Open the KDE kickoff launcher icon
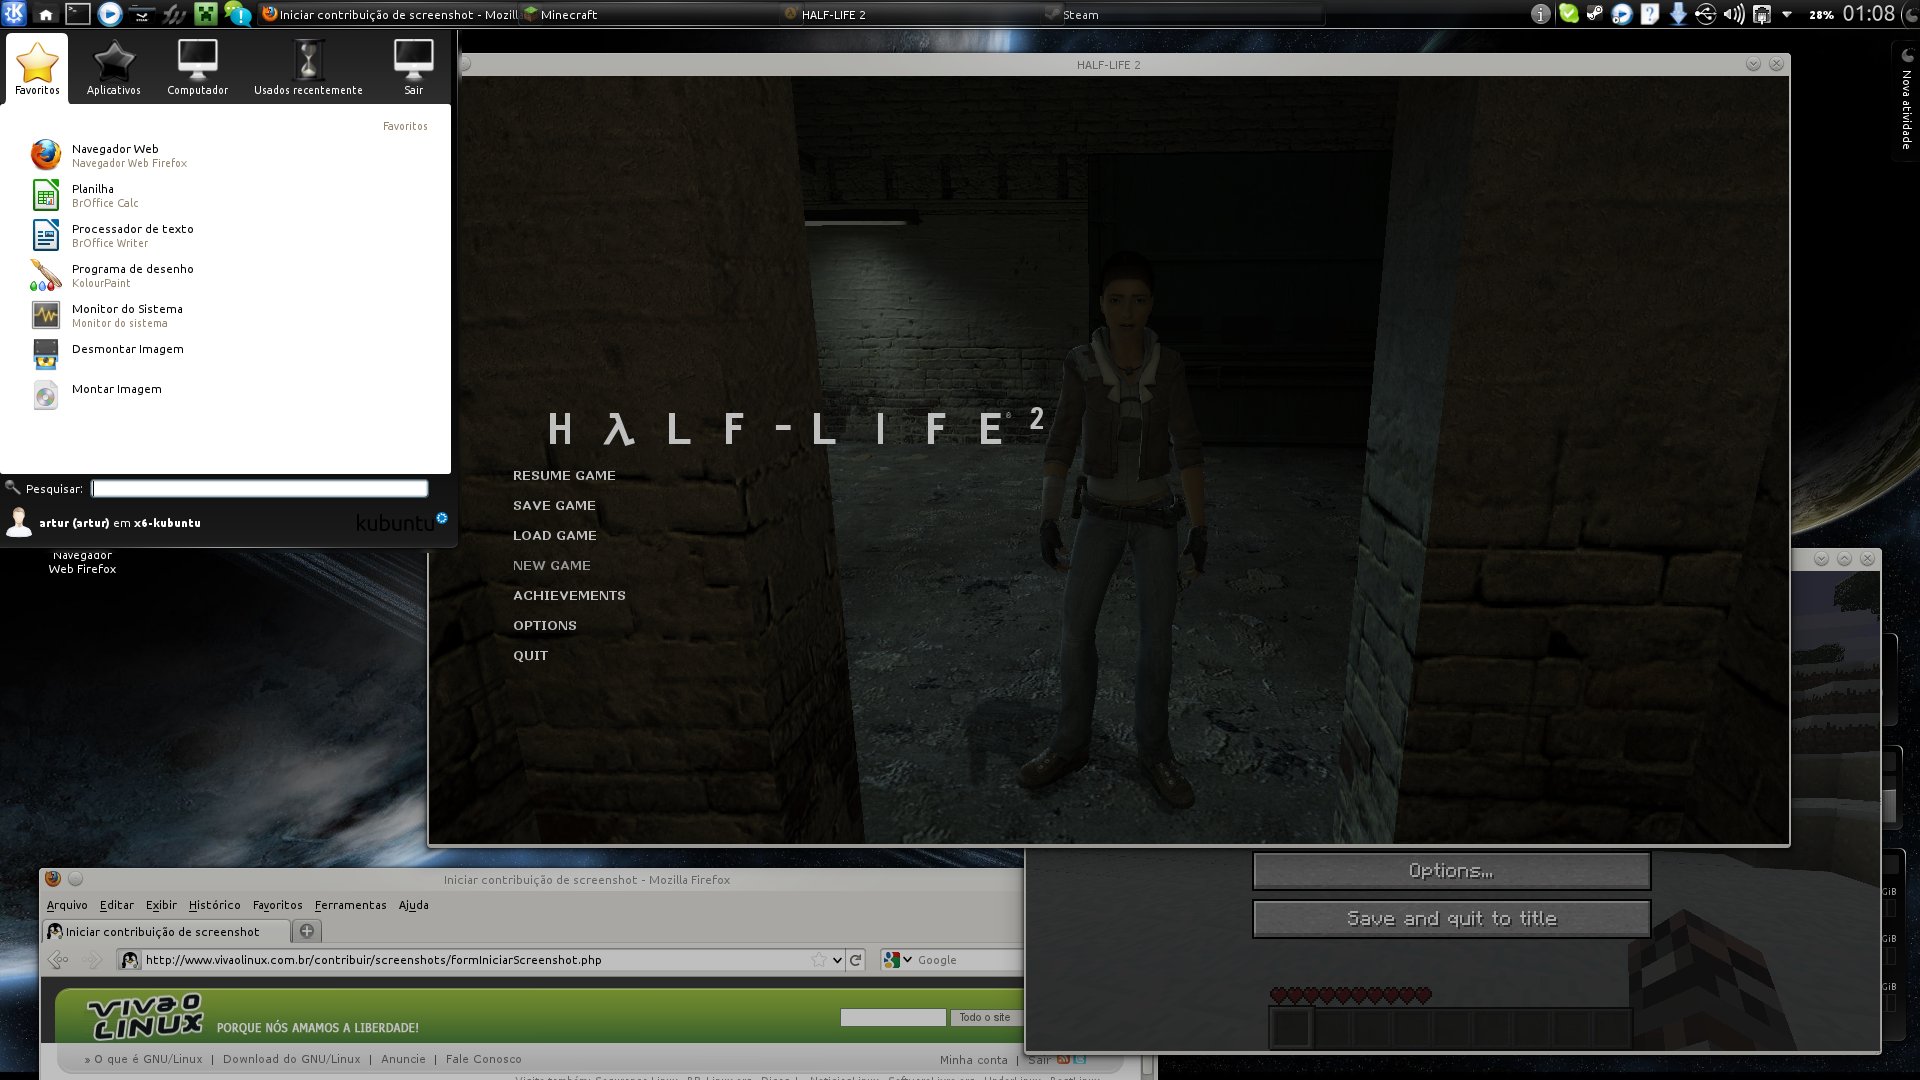Viewport: 1920px width, 1080px height. click(14, 14)
